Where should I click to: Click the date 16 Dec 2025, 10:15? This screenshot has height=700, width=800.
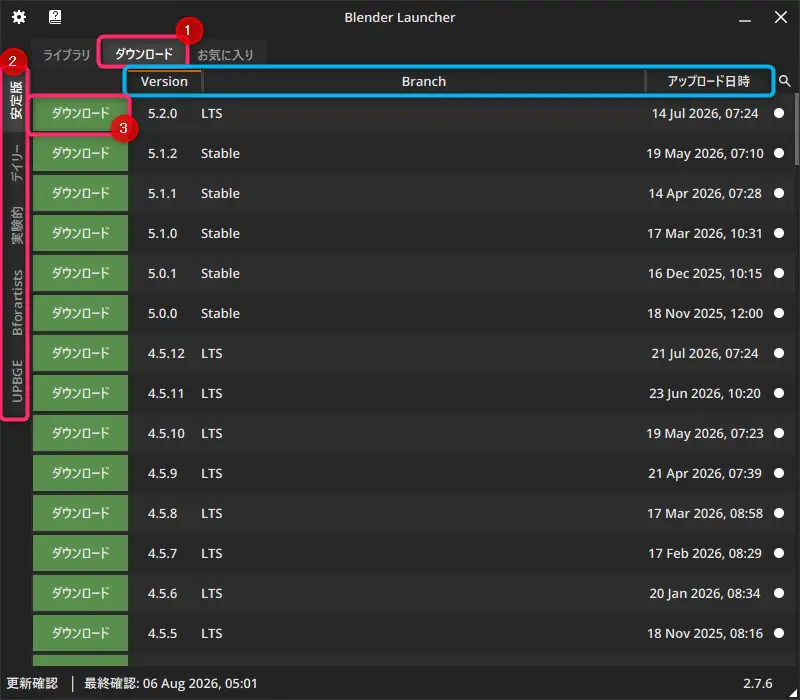tap(705, 273)
